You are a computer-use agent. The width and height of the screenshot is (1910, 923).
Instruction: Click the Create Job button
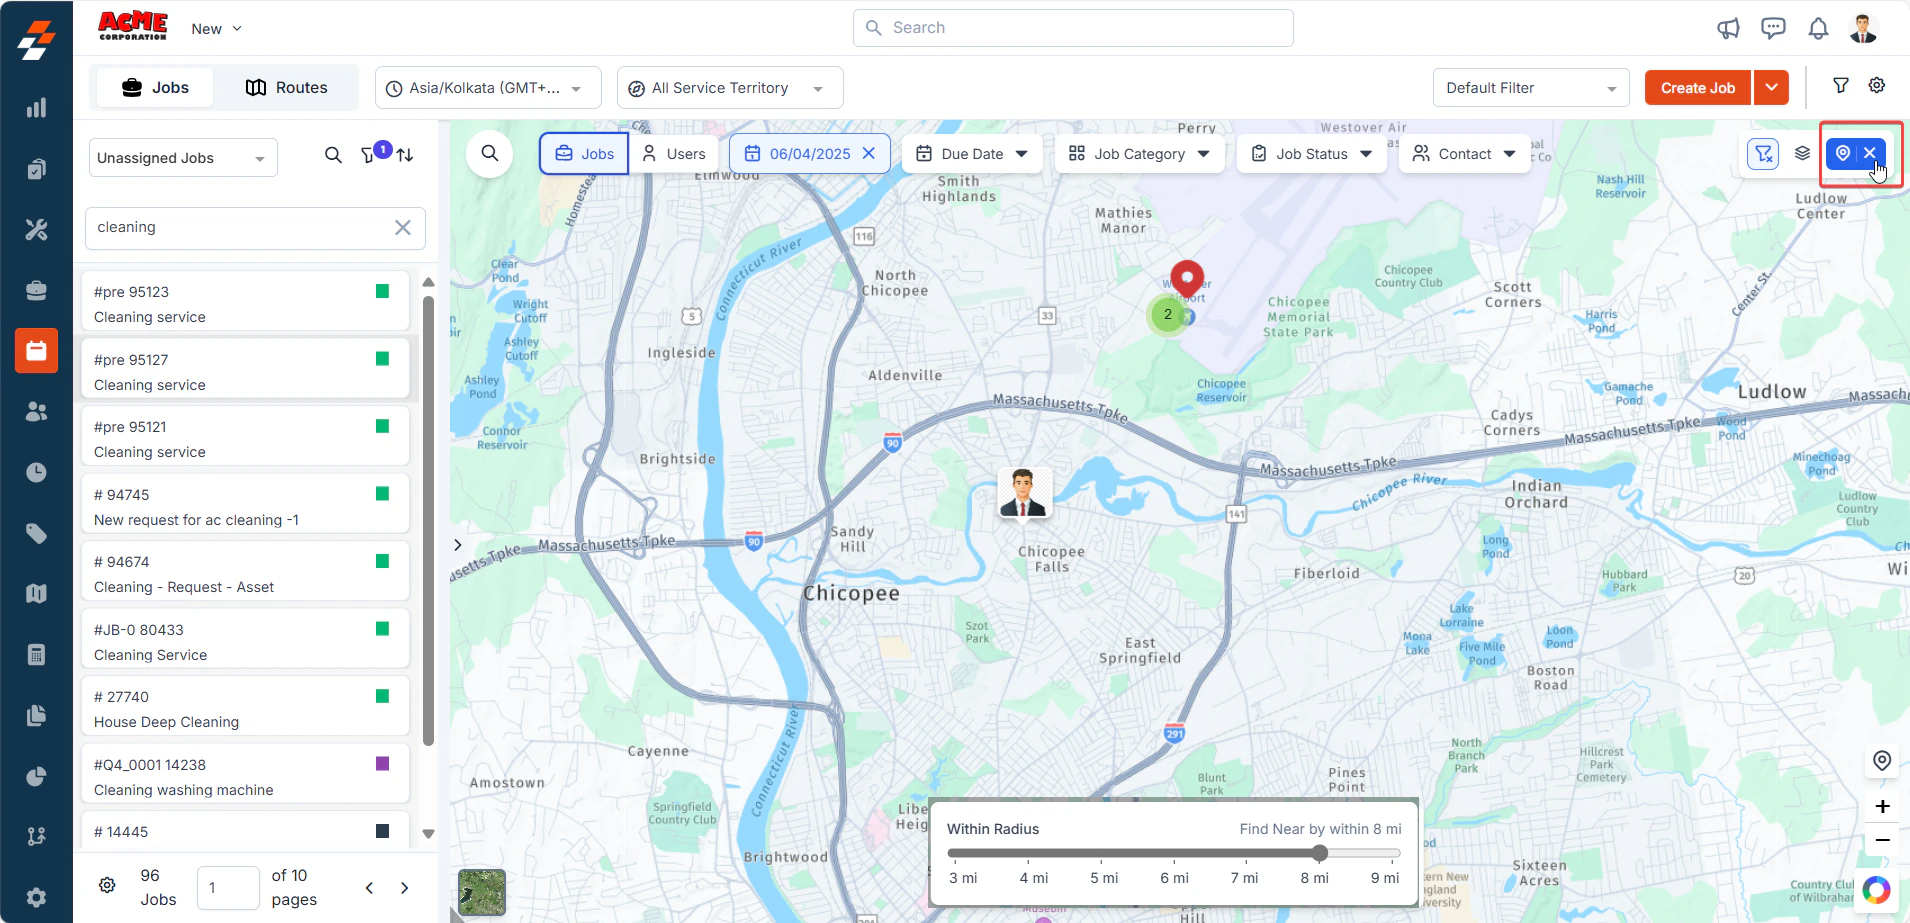point(1698,88)
